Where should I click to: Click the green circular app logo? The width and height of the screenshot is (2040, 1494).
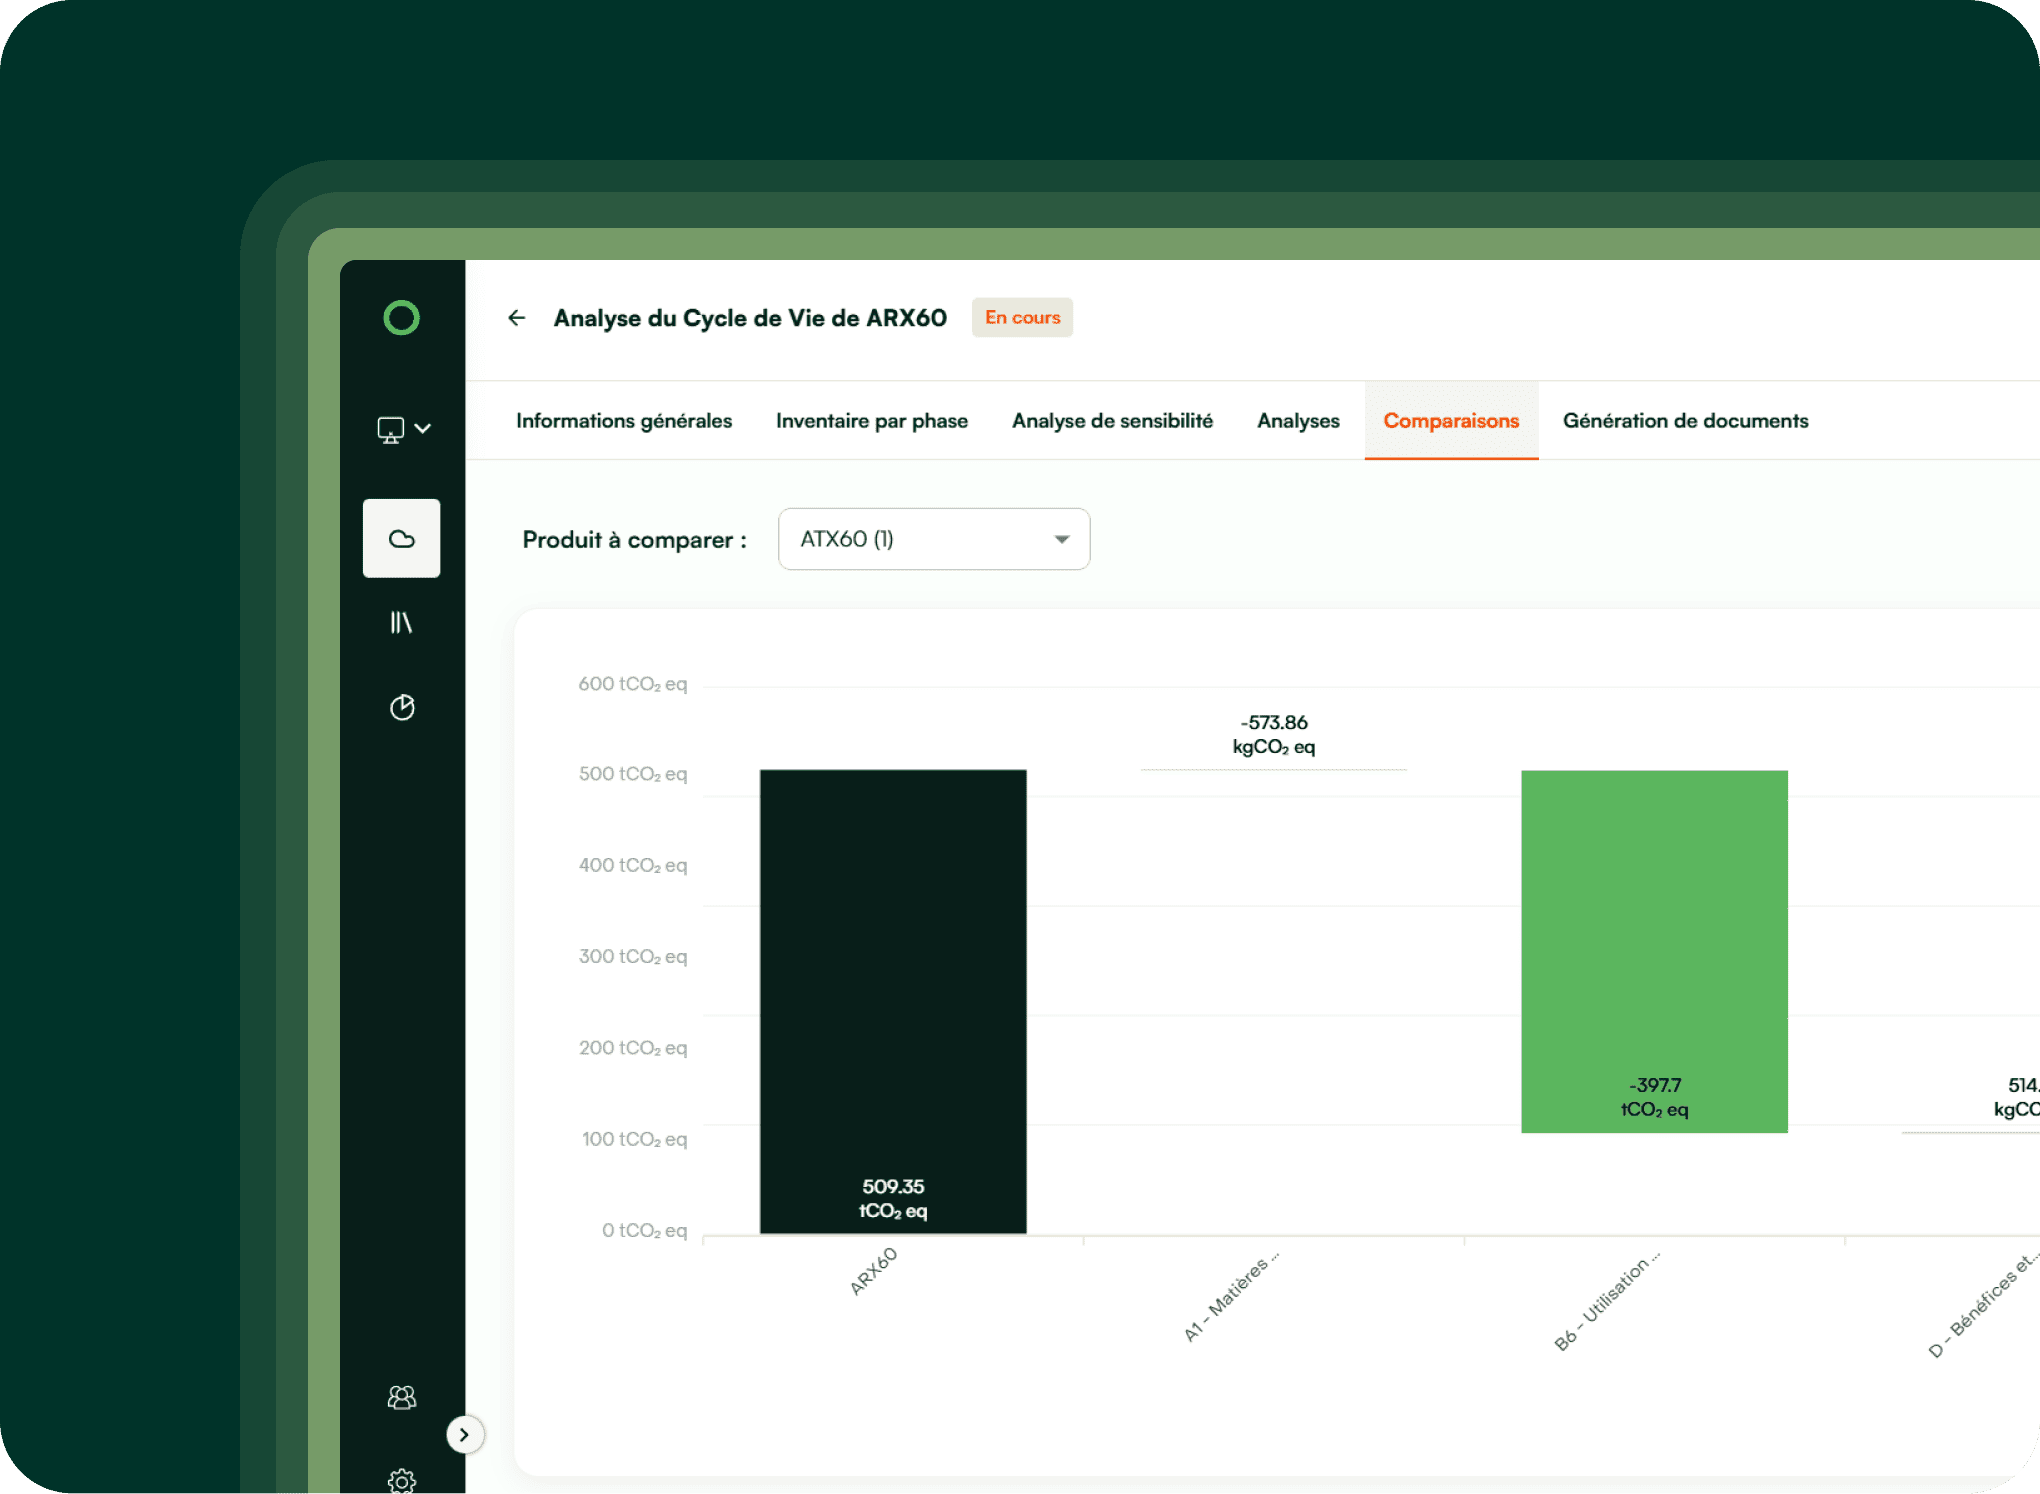coord(401,317)
